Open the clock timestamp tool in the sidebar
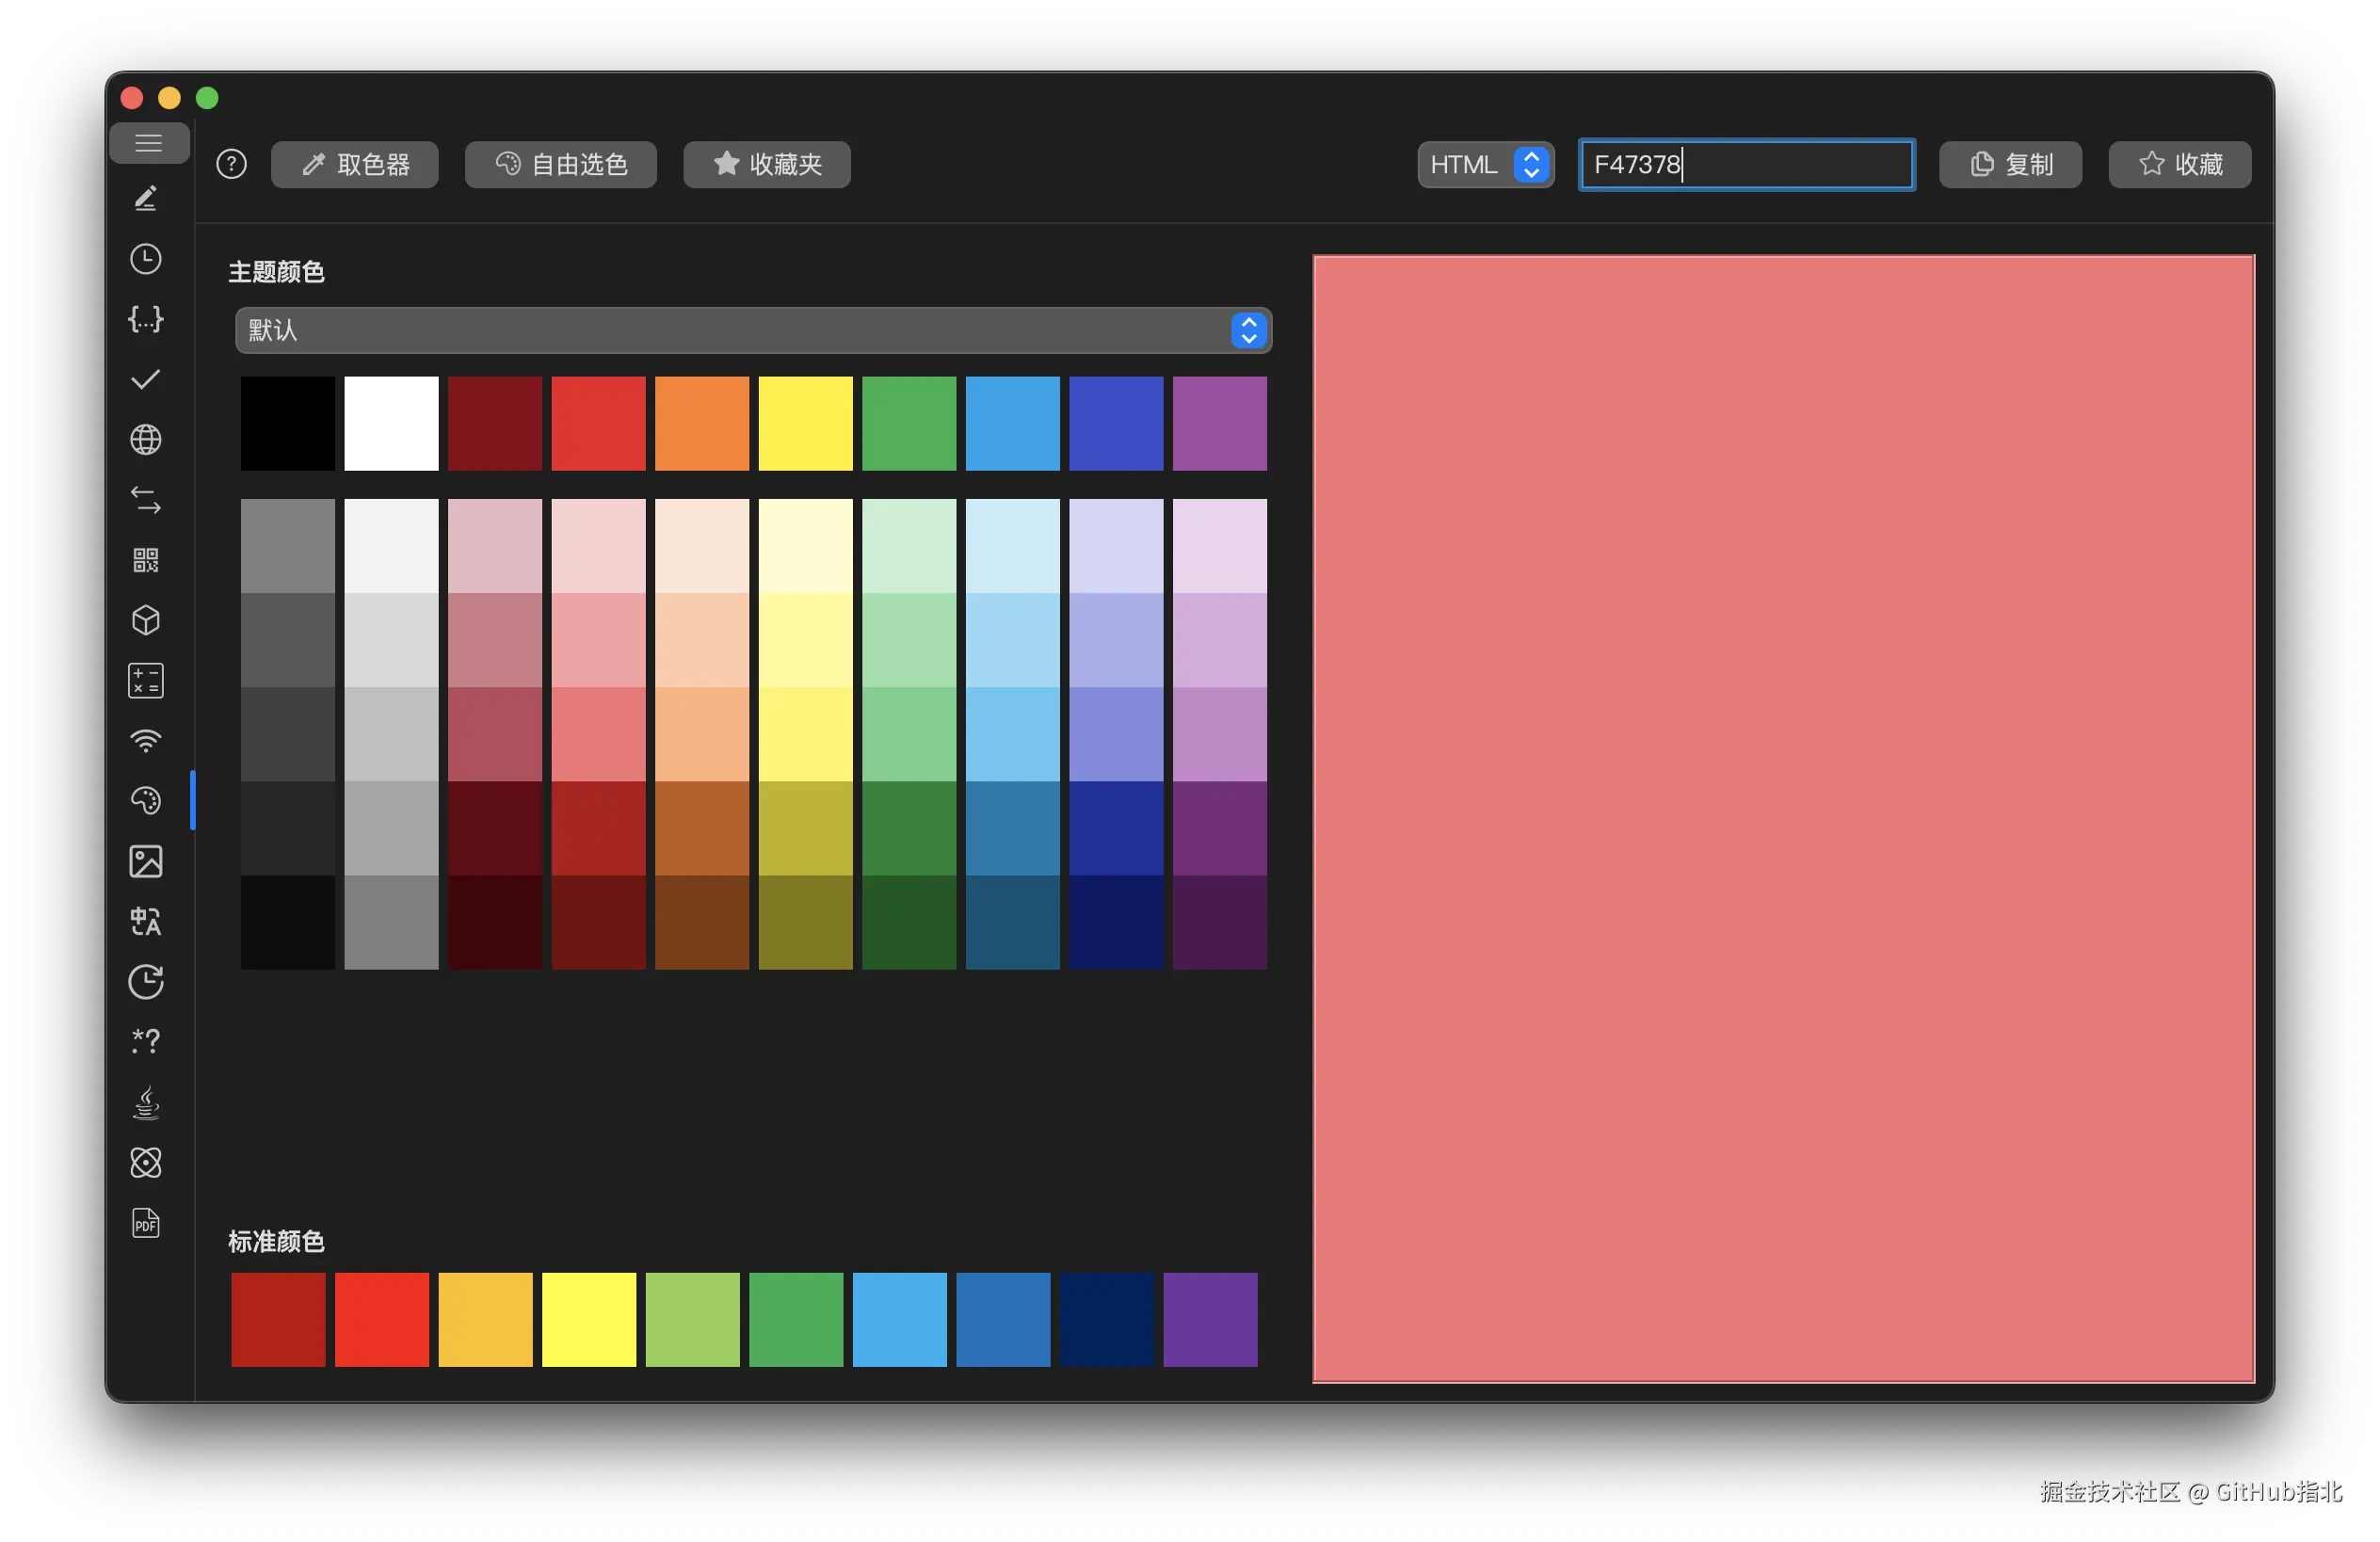 coord(146,259)
